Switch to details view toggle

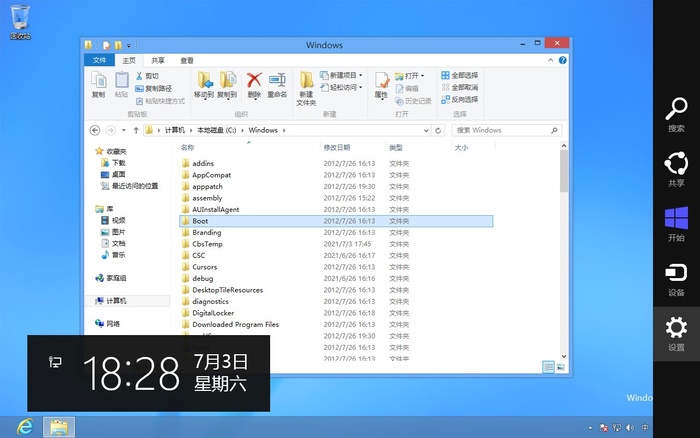(549, 367)
